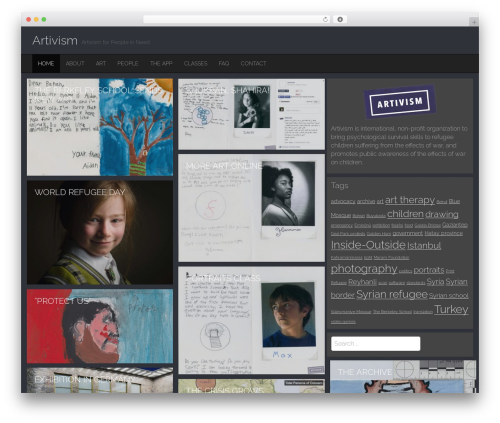
Task: Click the round icon right of the address bar
Action: click(340, 19)
